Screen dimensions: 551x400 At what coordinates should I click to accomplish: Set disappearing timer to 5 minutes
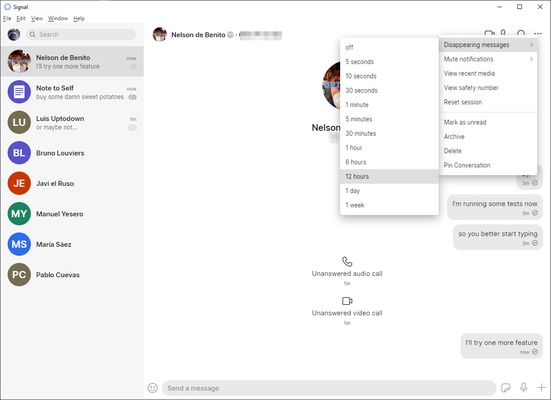coord(389,119)
